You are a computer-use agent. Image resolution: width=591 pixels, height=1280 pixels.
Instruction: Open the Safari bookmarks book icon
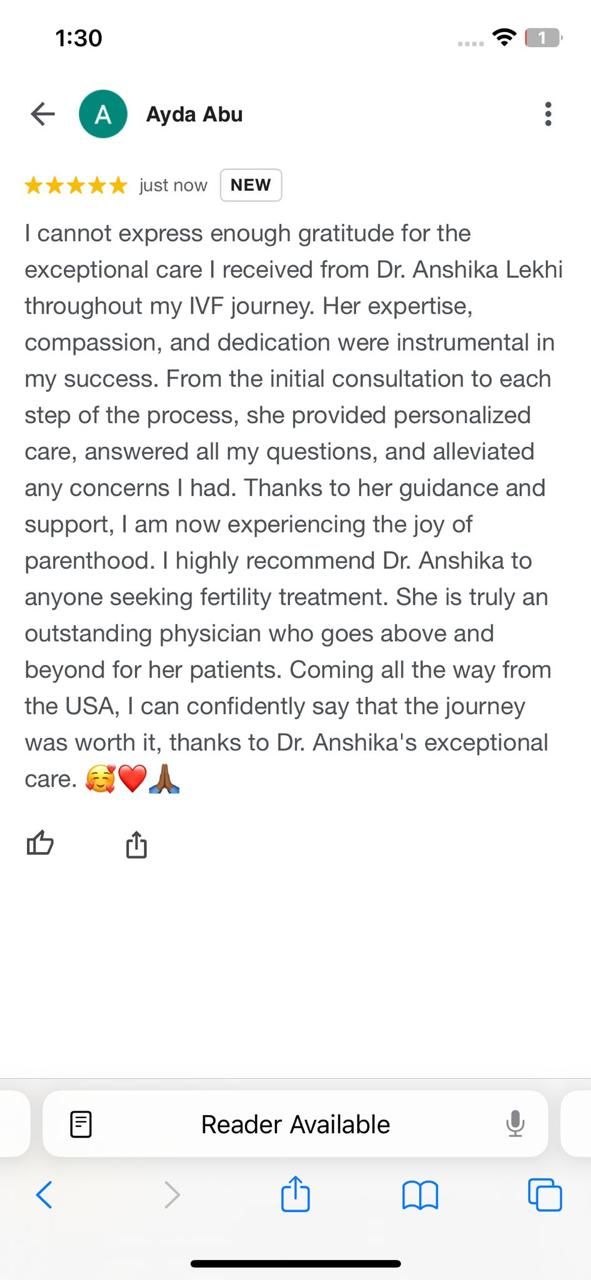click(420, 1195)
